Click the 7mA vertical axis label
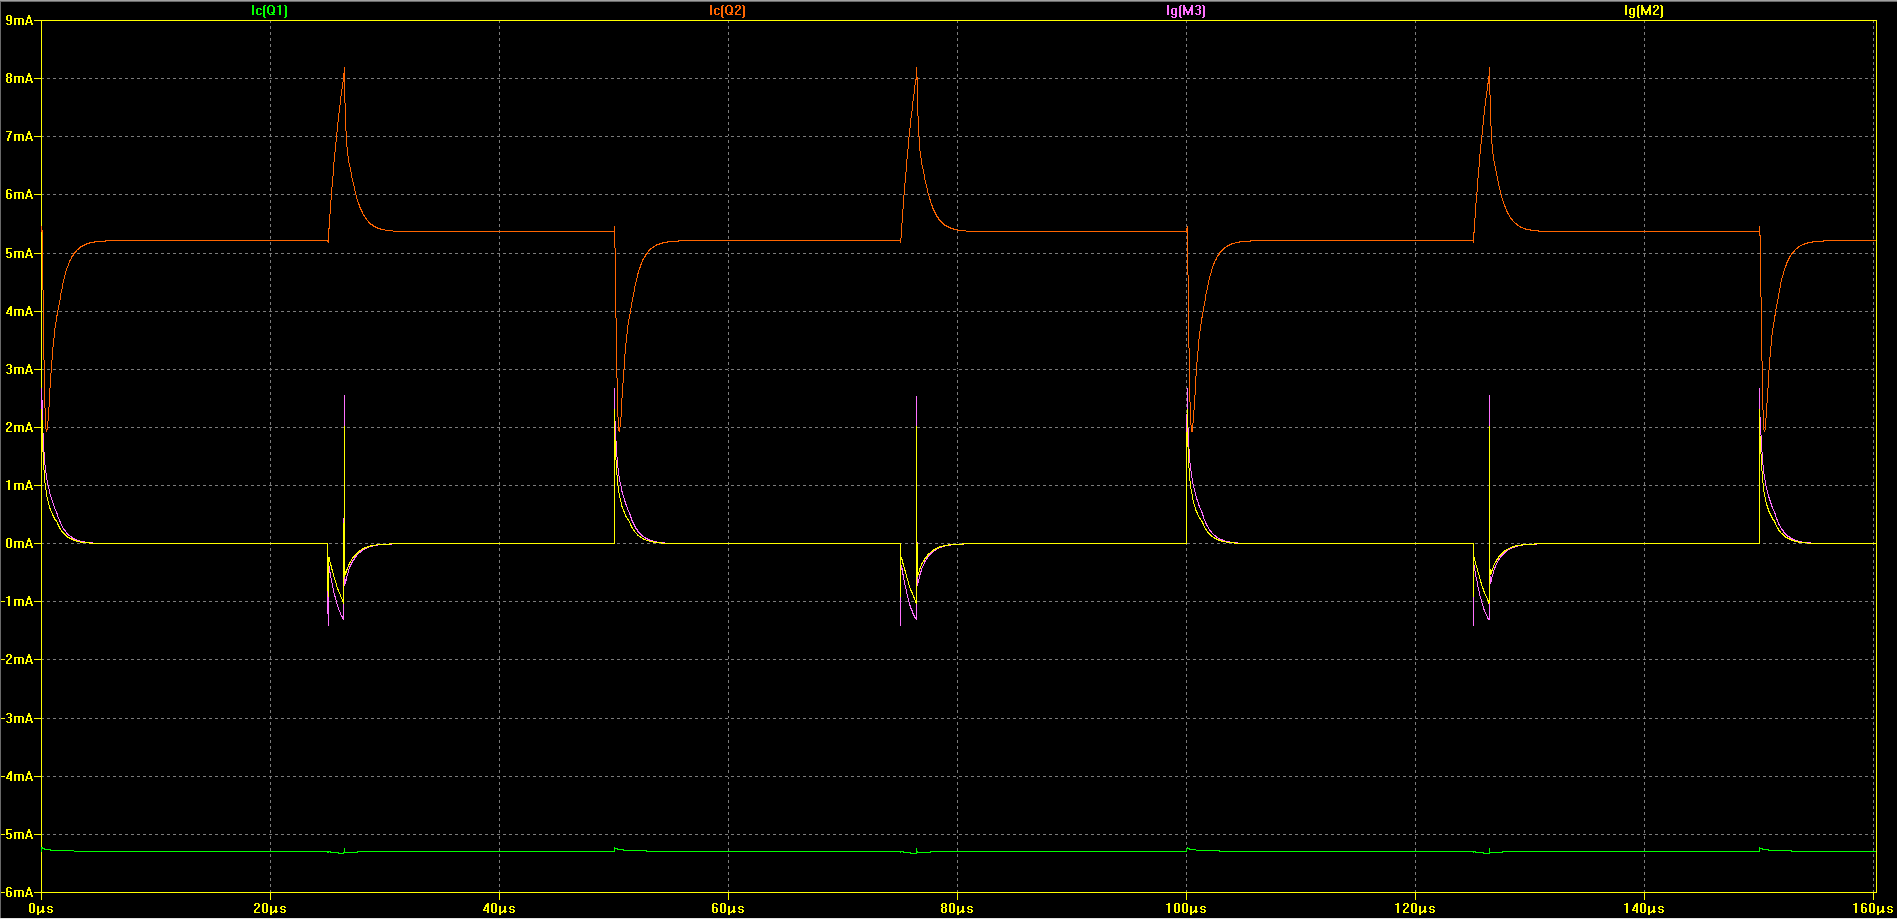The width and height of the screenshot is (1897, 919). point(19,136)
